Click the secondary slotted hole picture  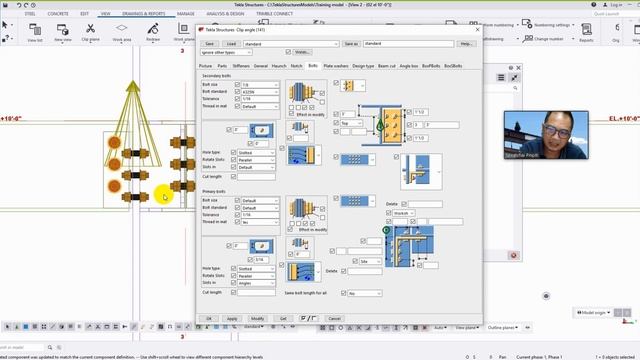[262, 131]
